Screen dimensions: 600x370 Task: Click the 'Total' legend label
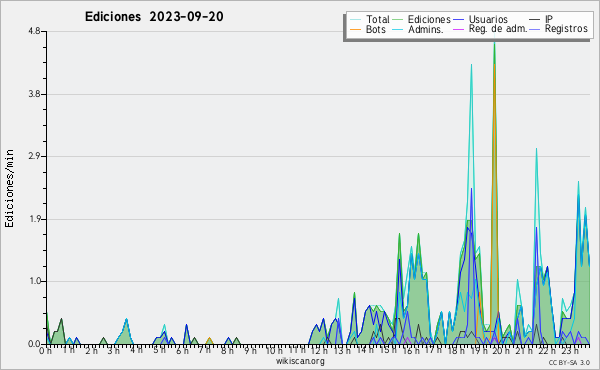[x=378, y=19]
